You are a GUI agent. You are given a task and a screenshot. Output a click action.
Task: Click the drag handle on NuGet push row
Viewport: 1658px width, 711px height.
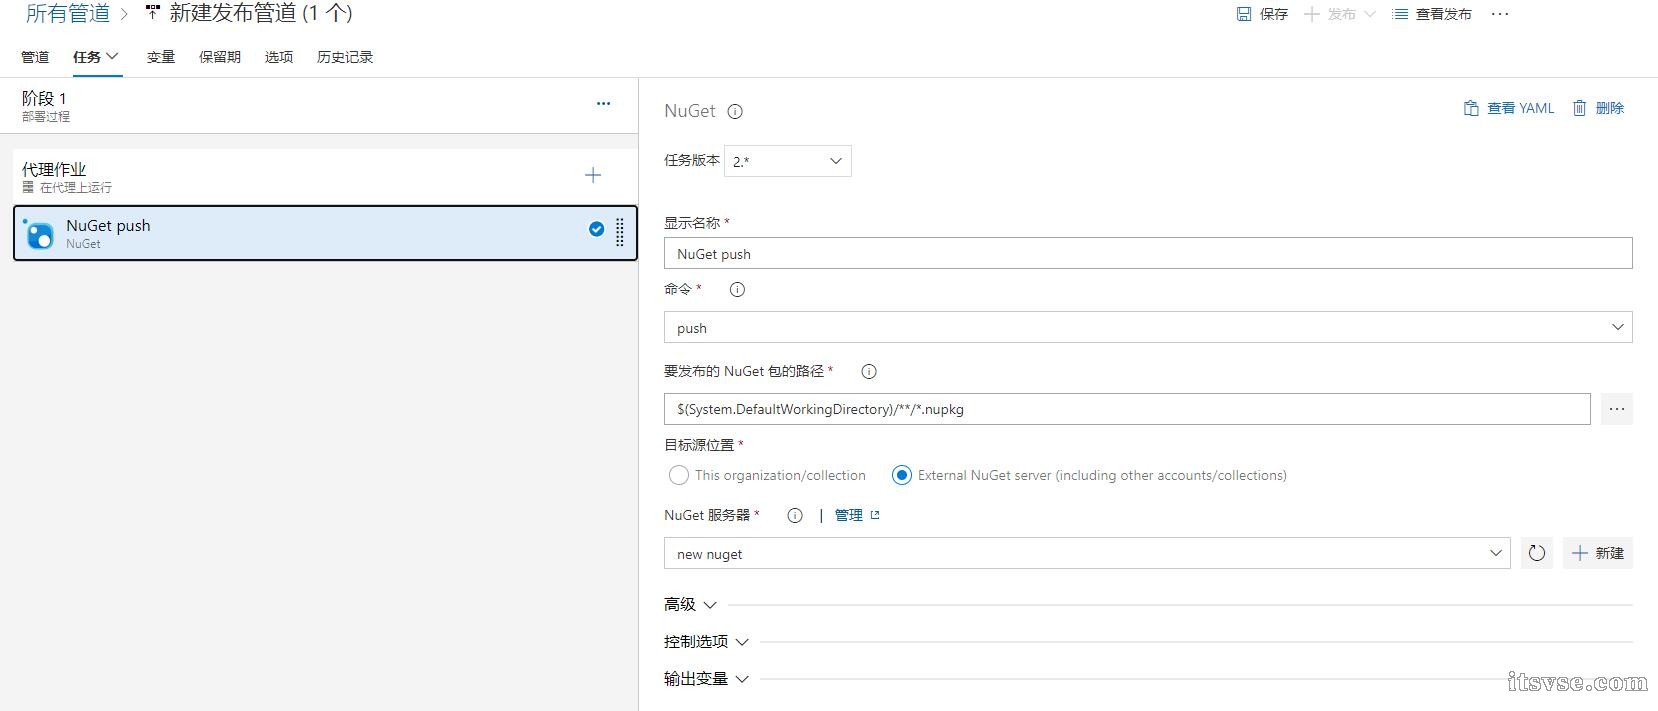click(x=620, y=232)
